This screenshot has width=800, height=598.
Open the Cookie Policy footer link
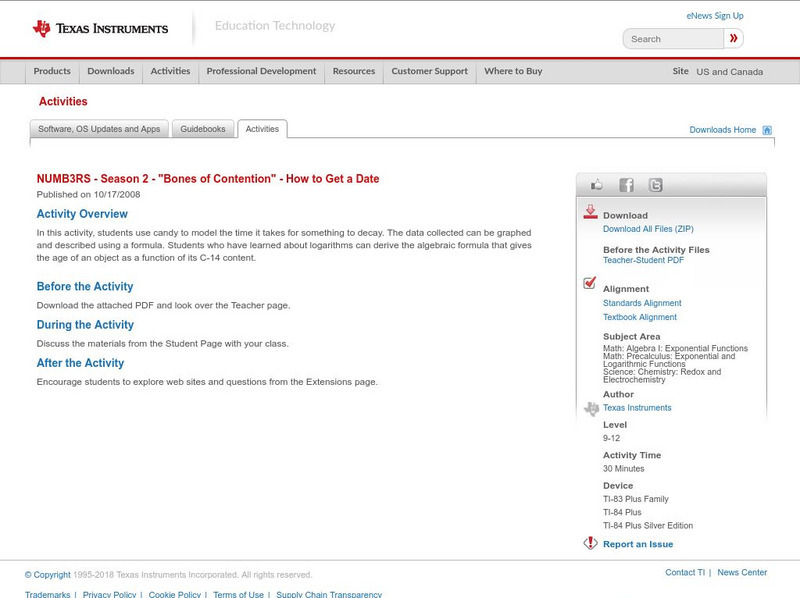pyautogui.click(x=174, y=594)
